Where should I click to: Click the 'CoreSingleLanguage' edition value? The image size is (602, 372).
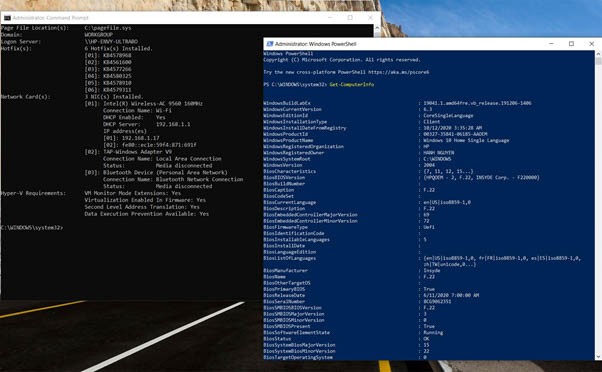448,116
